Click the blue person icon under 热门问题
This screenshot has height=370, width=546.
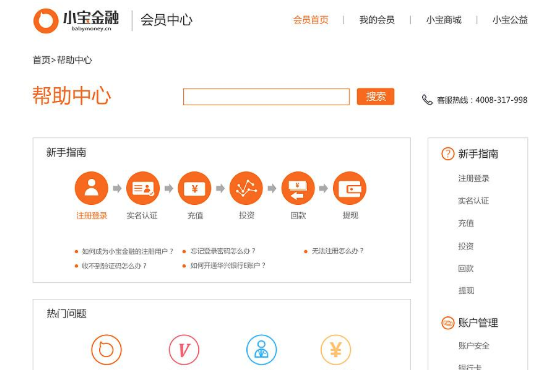click(262, 350)
